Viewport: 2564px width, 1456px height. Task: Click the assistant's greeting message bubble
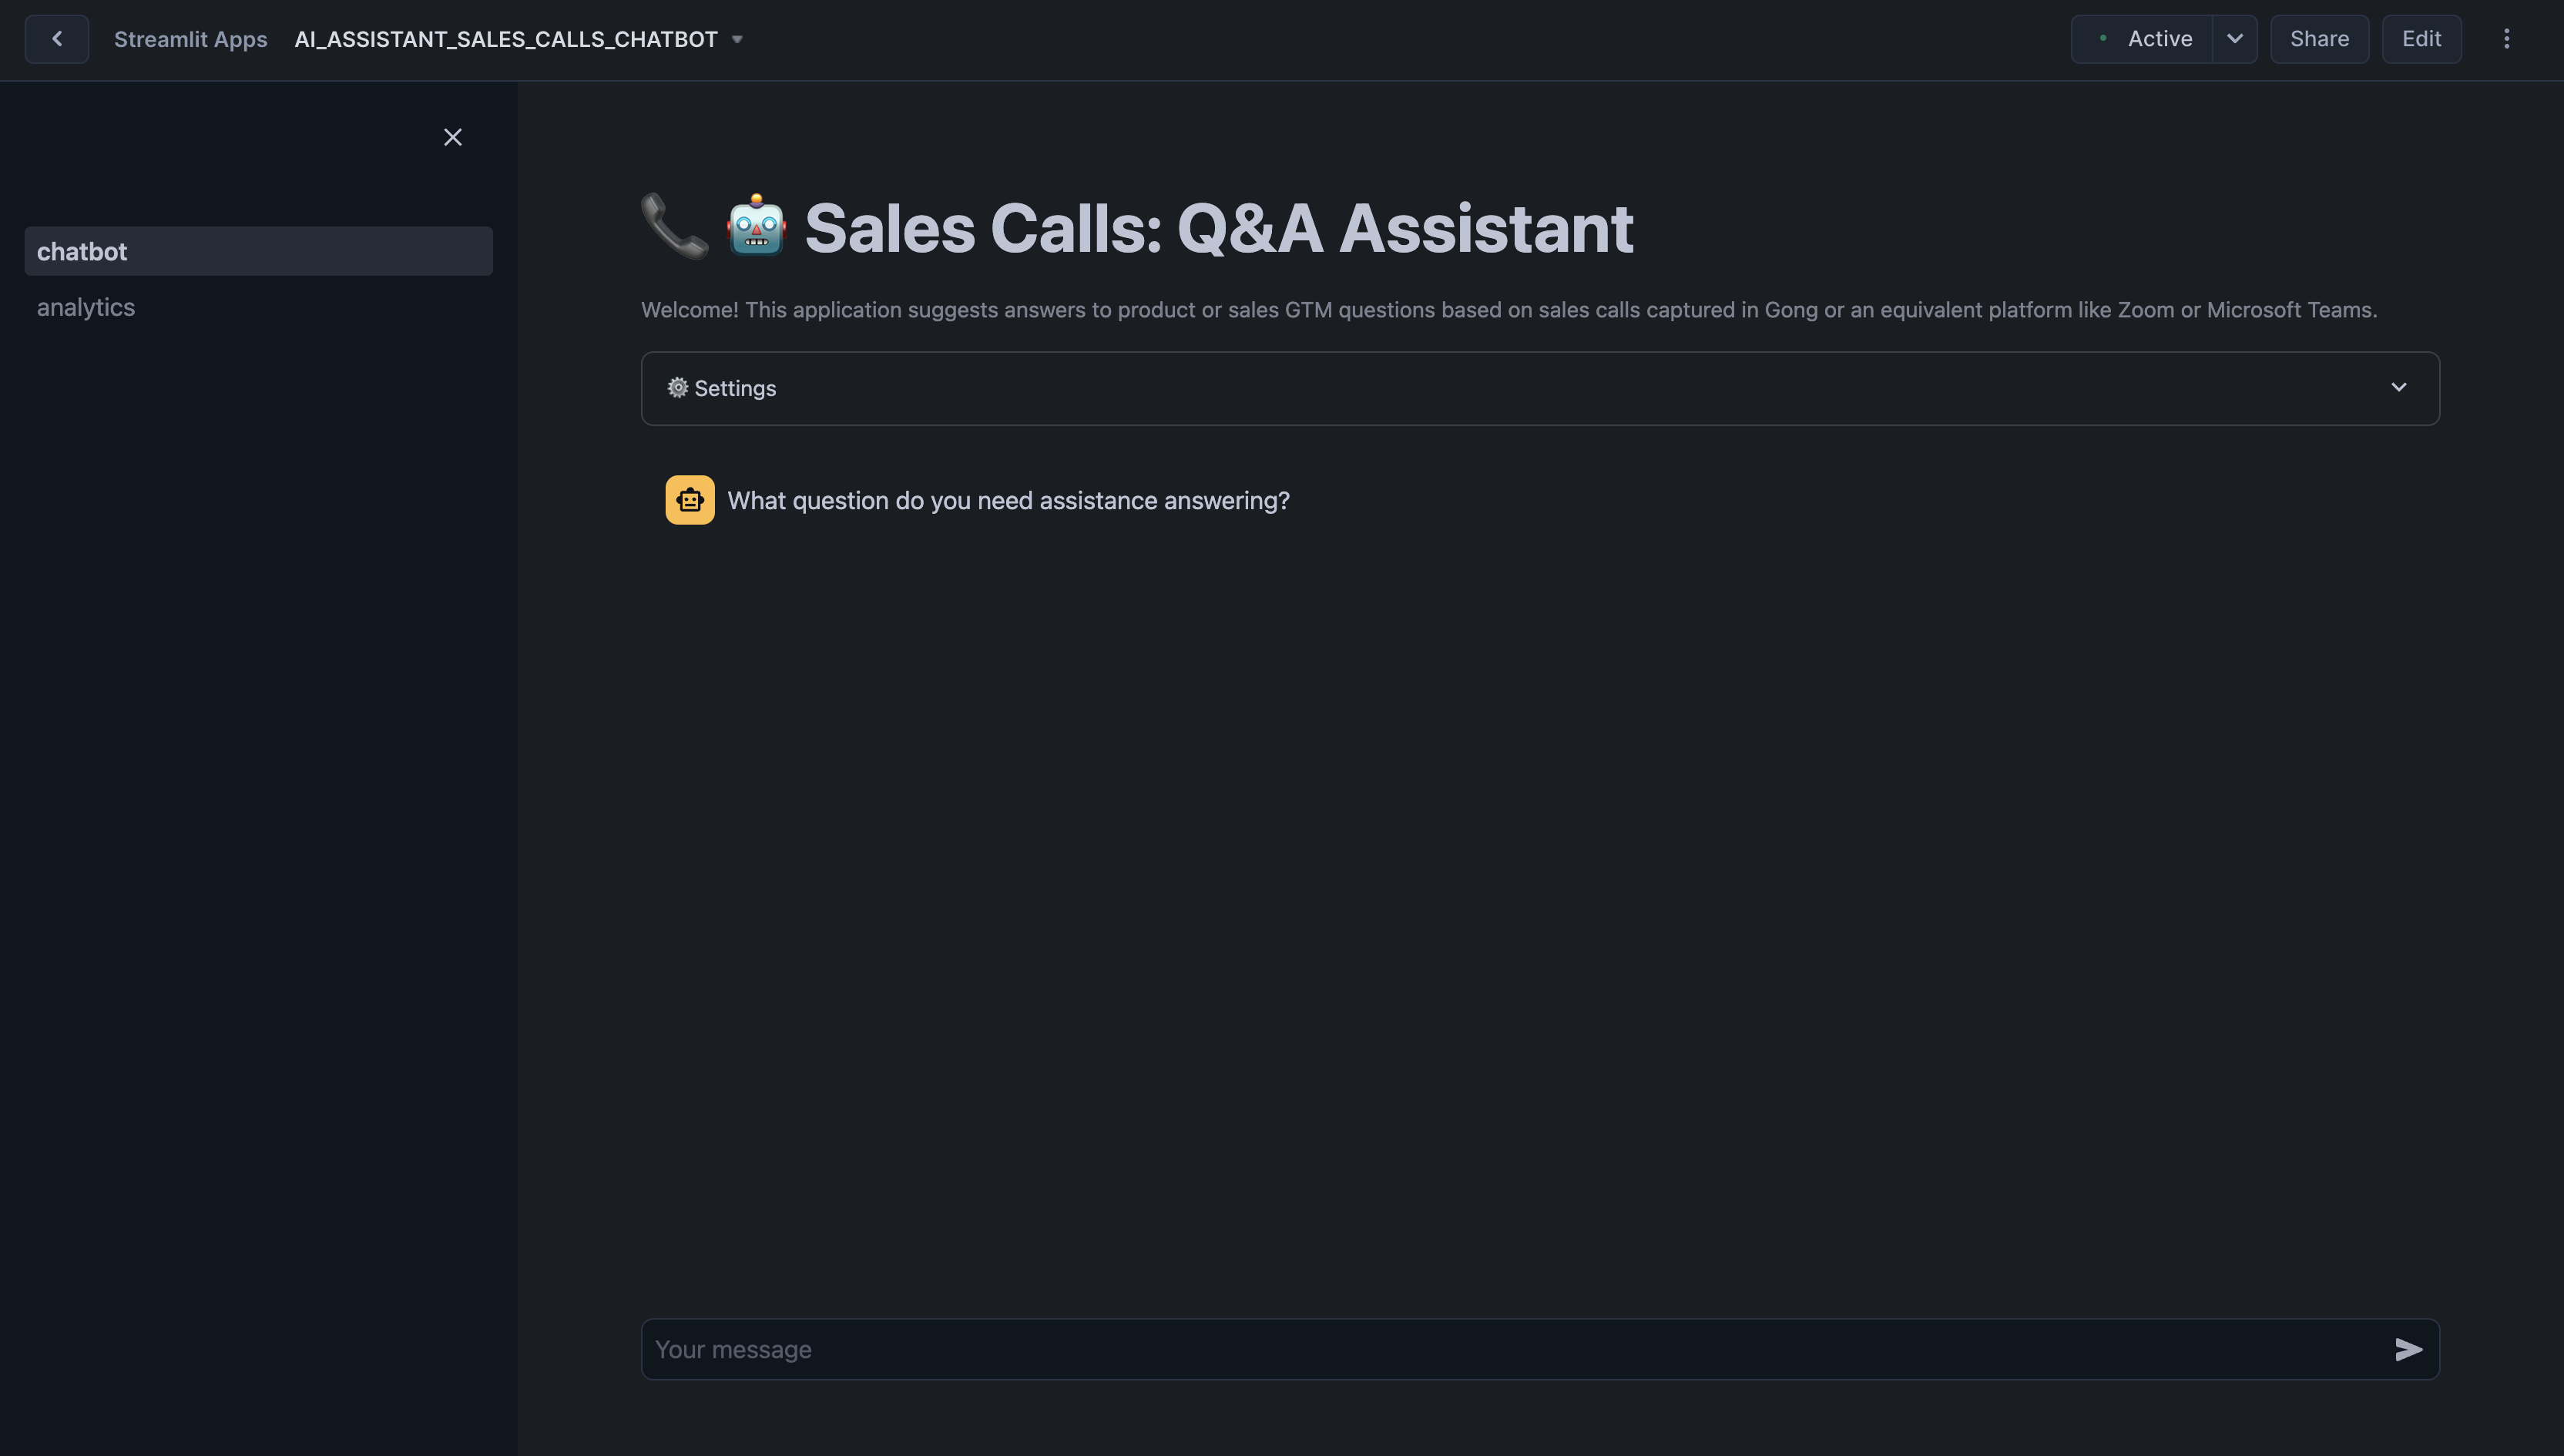click(1008, 500)
